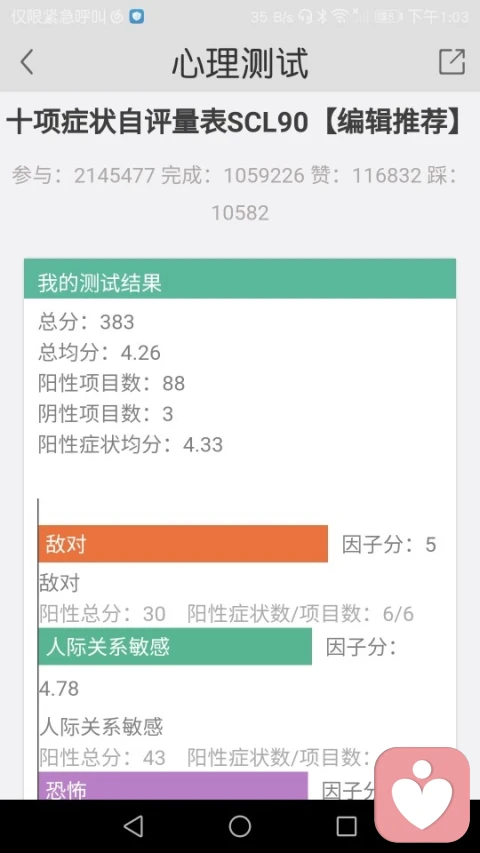Tap the 总分：383 score line
Image resolution: width=480 pixels, height=853 pixels.
(86, 322)
